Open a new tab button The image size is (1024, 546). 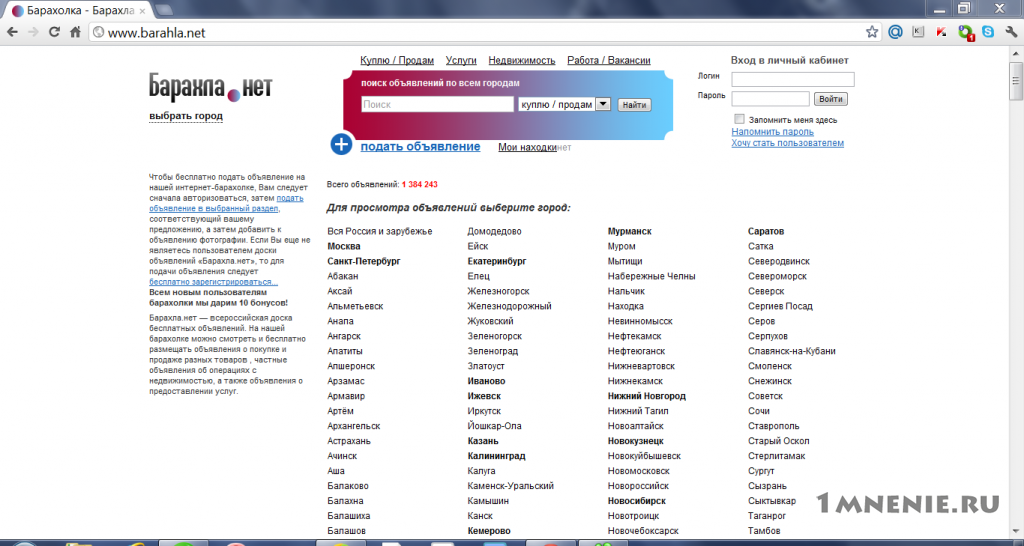164,10
